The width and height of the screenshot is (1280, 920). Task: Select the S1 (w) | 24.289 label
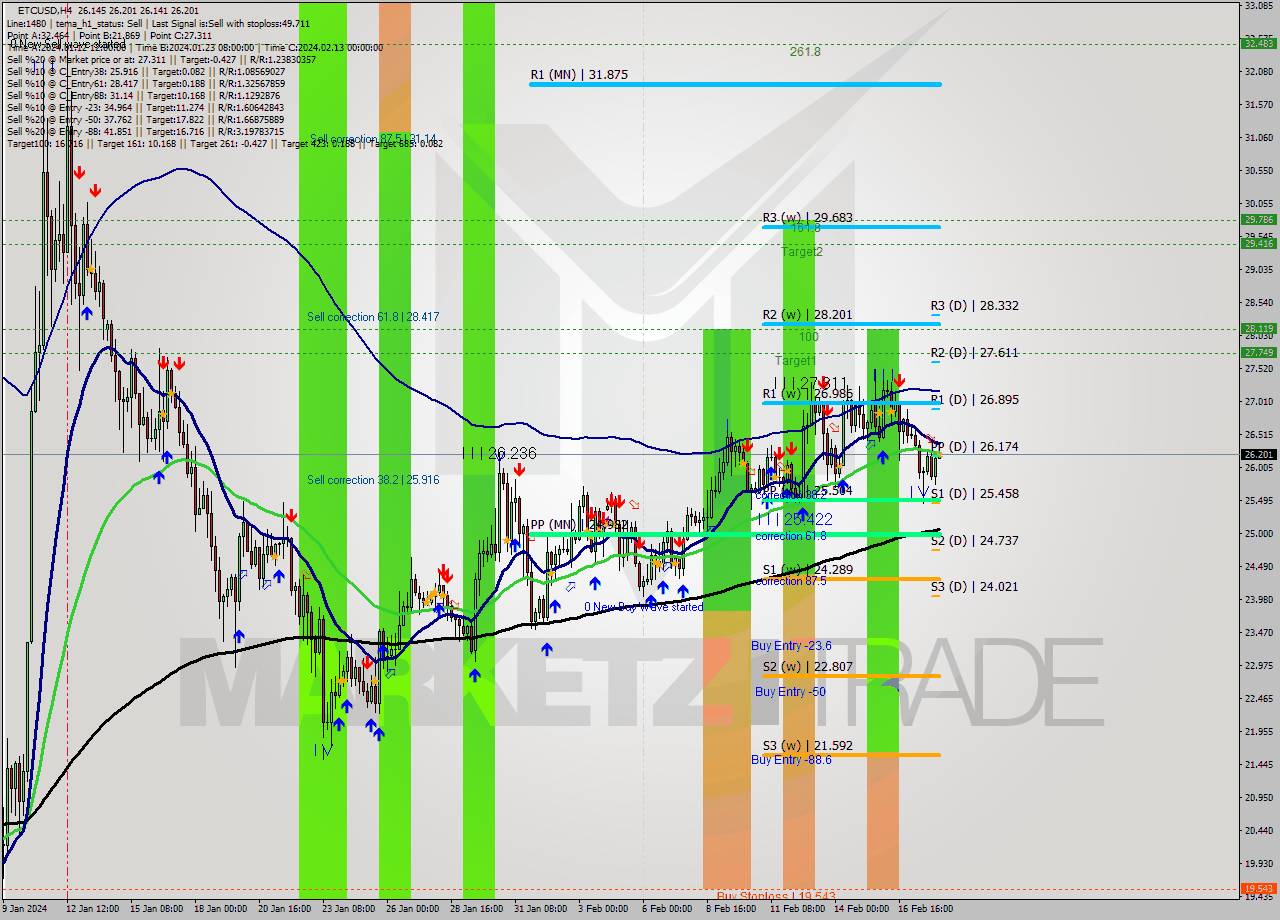[x=807, y=569]
